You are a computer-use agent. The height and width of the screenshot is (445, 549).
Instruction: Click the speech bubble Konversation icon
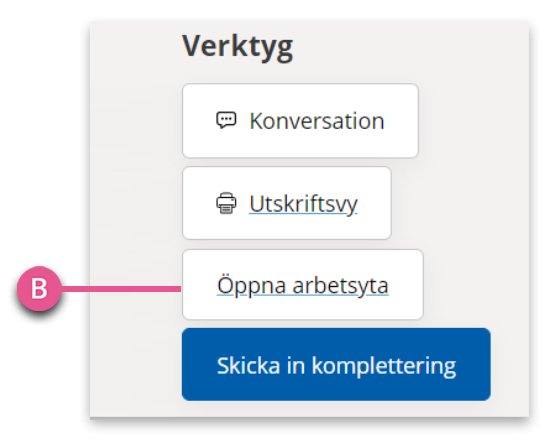(x=226, y=120)
